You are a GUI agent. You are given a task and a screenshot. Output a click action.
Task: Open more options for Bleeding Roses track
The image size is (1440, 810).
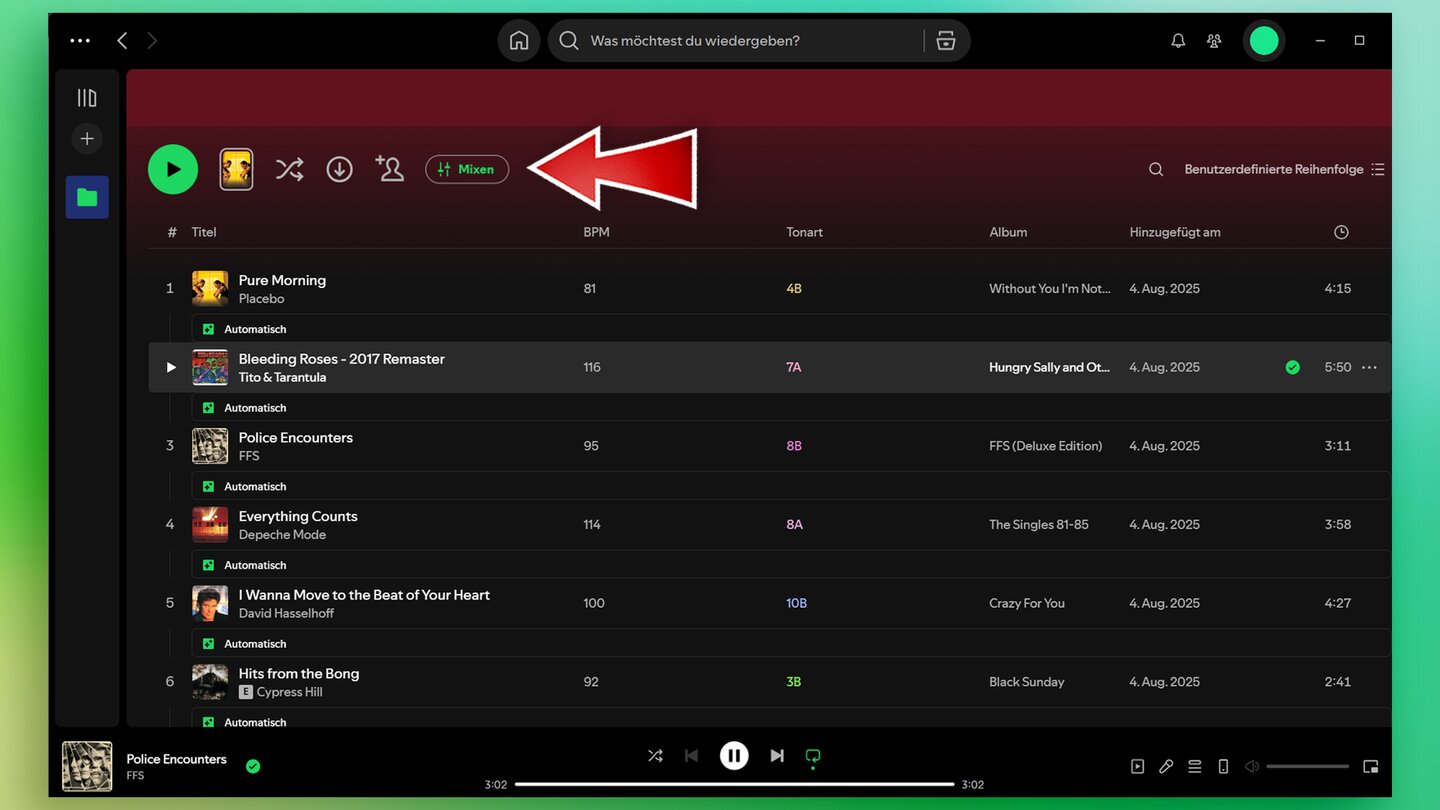1369,368
